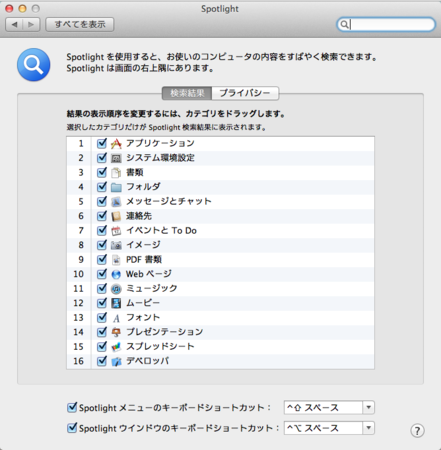This screenshot has width=441, height=450.
Task: Click the magnifier icon in search field
Action: pos(344,24)
